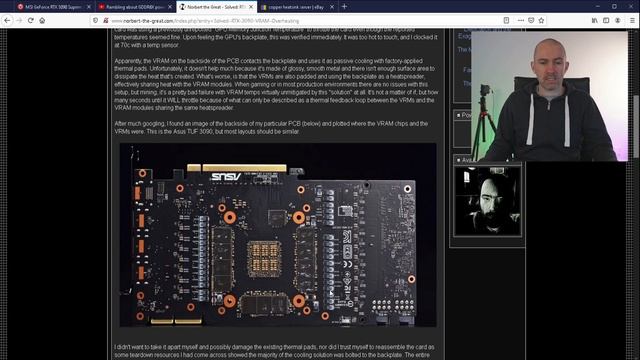Bookmark this page with the star icon
Screen dimensions: 640x360
click(541, 20)
